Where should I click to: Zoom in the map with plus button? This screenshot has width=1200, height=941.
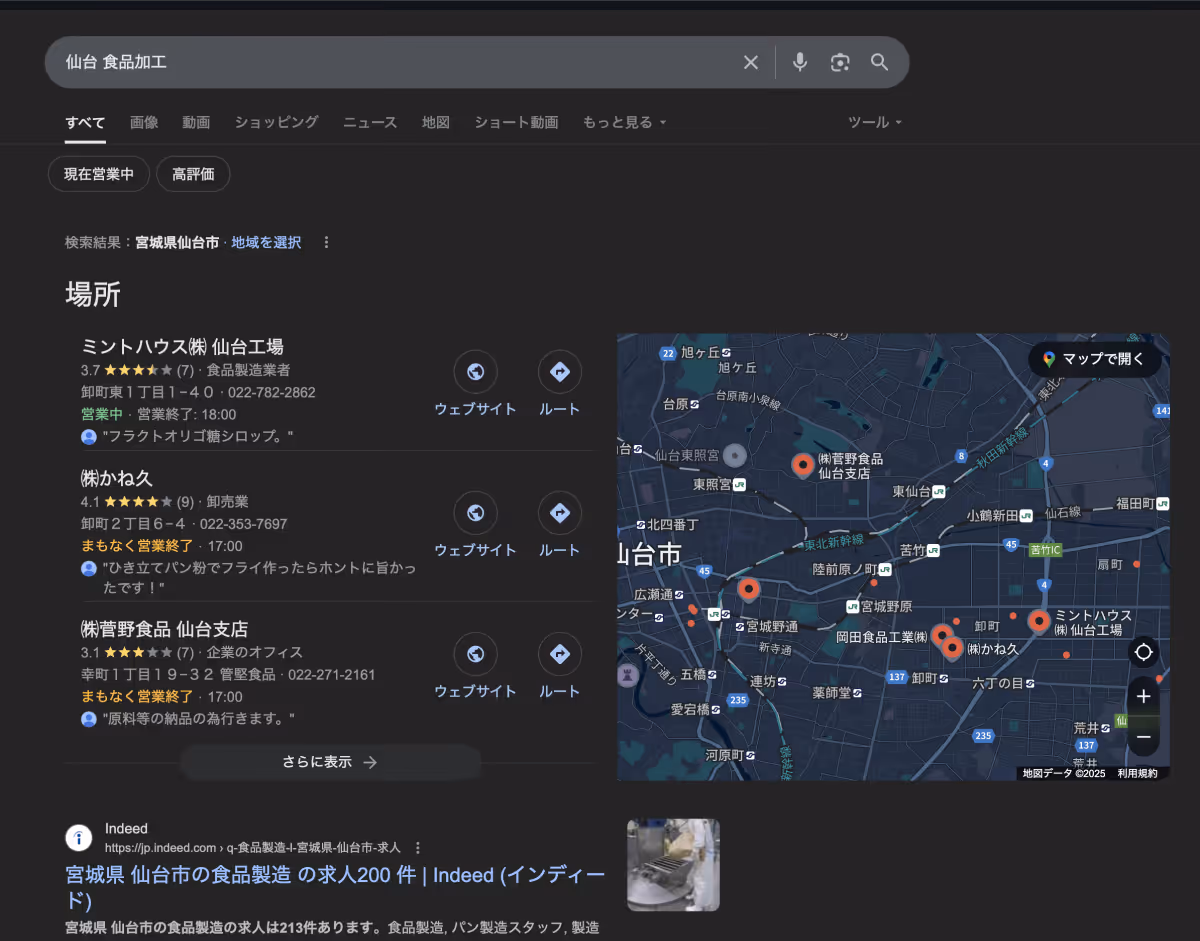[1144, 697]
